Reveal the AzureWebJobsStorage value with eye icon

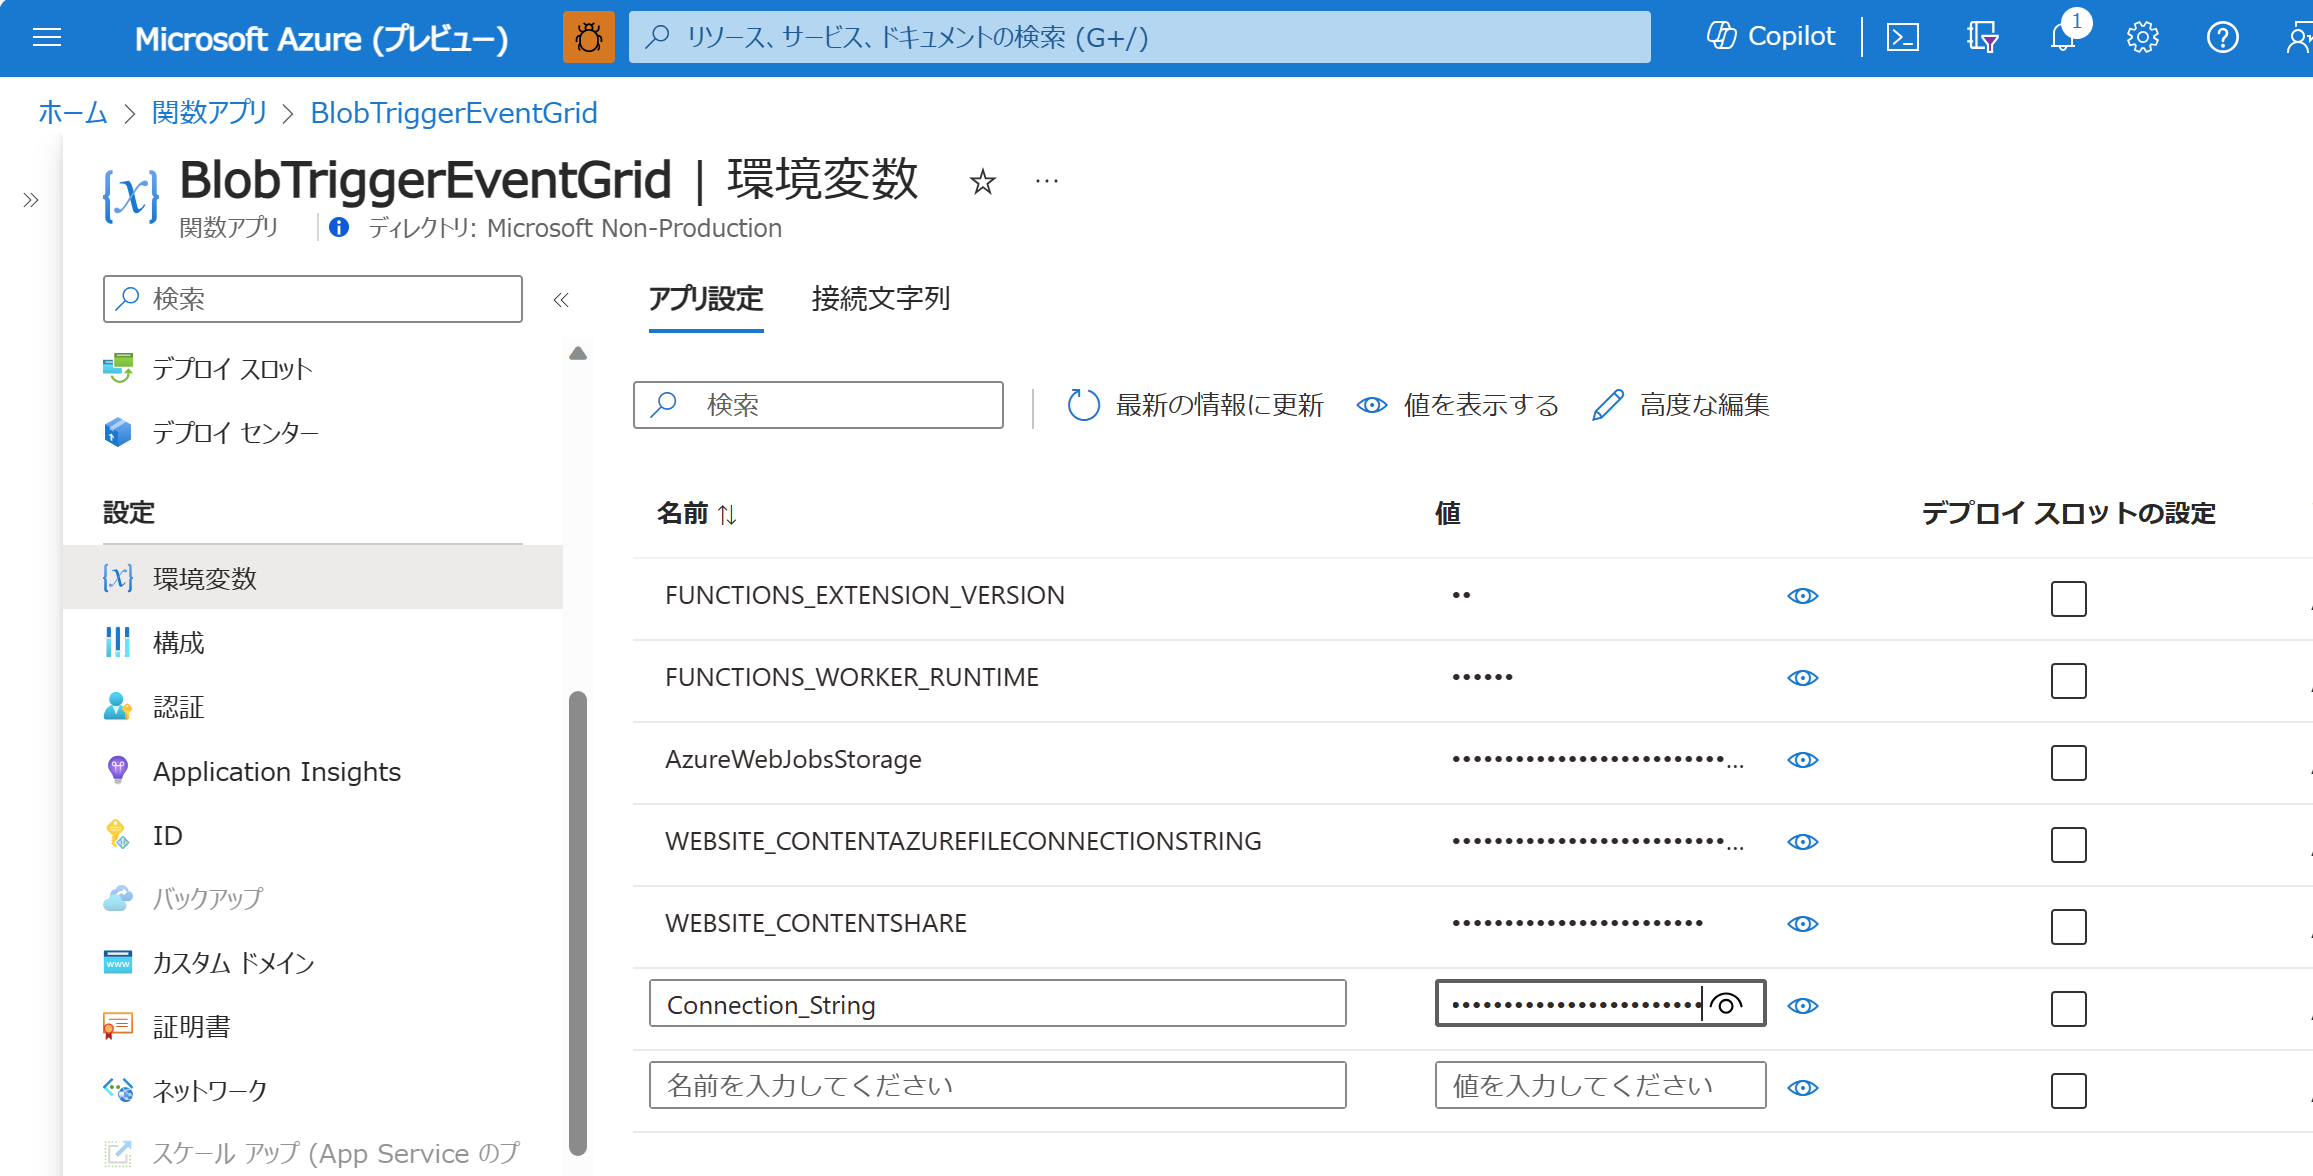point(1802,760)
